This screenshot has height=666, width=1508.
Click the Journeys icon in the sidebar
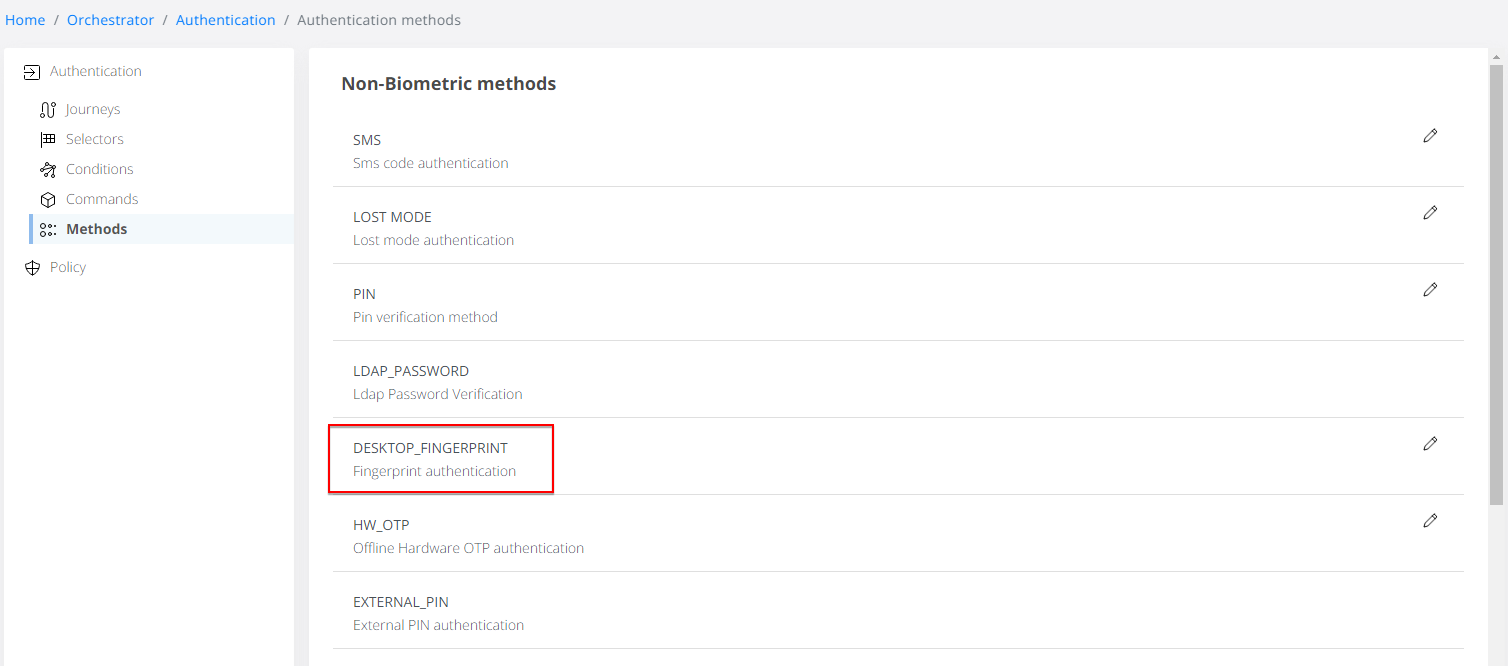coord(48,109)
